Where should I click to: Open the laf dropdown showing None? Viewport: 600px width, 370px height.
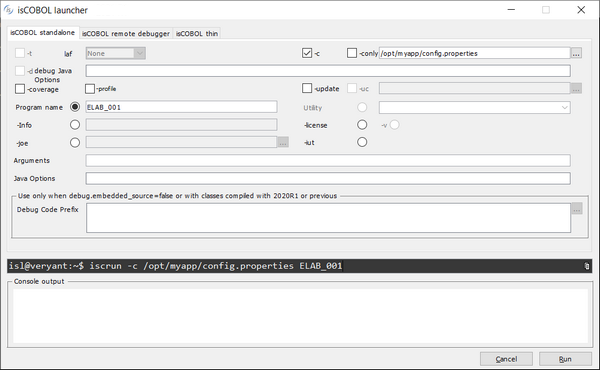click(116, 53)
